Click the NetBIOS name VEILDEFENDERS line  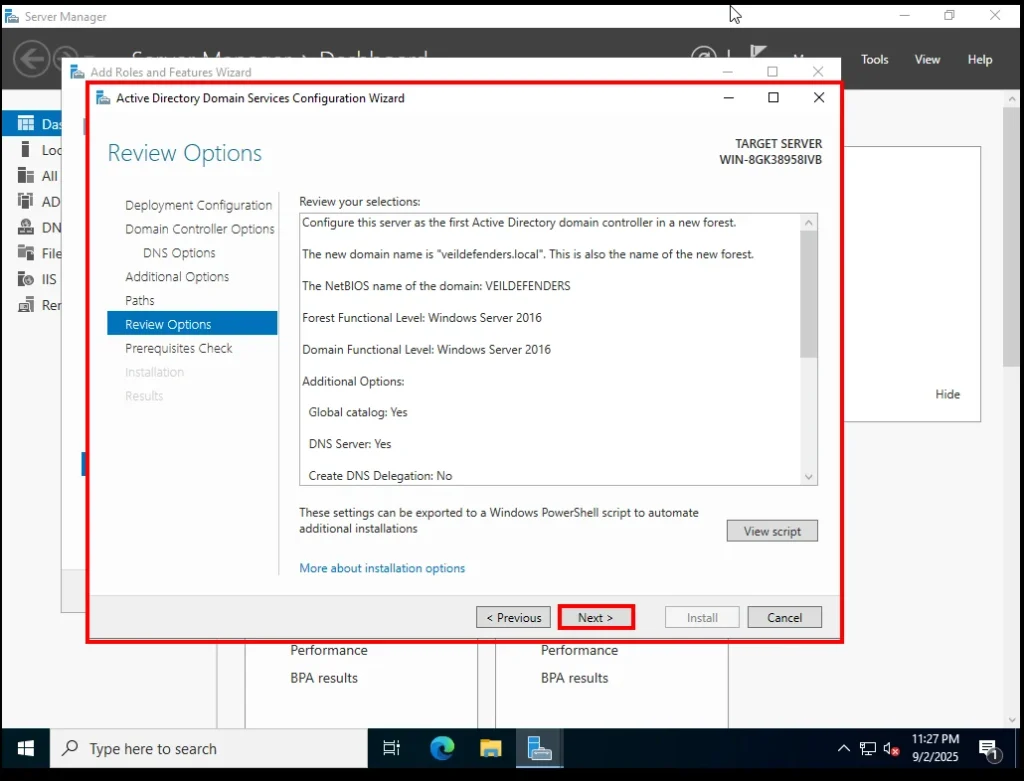click(436, 286)
